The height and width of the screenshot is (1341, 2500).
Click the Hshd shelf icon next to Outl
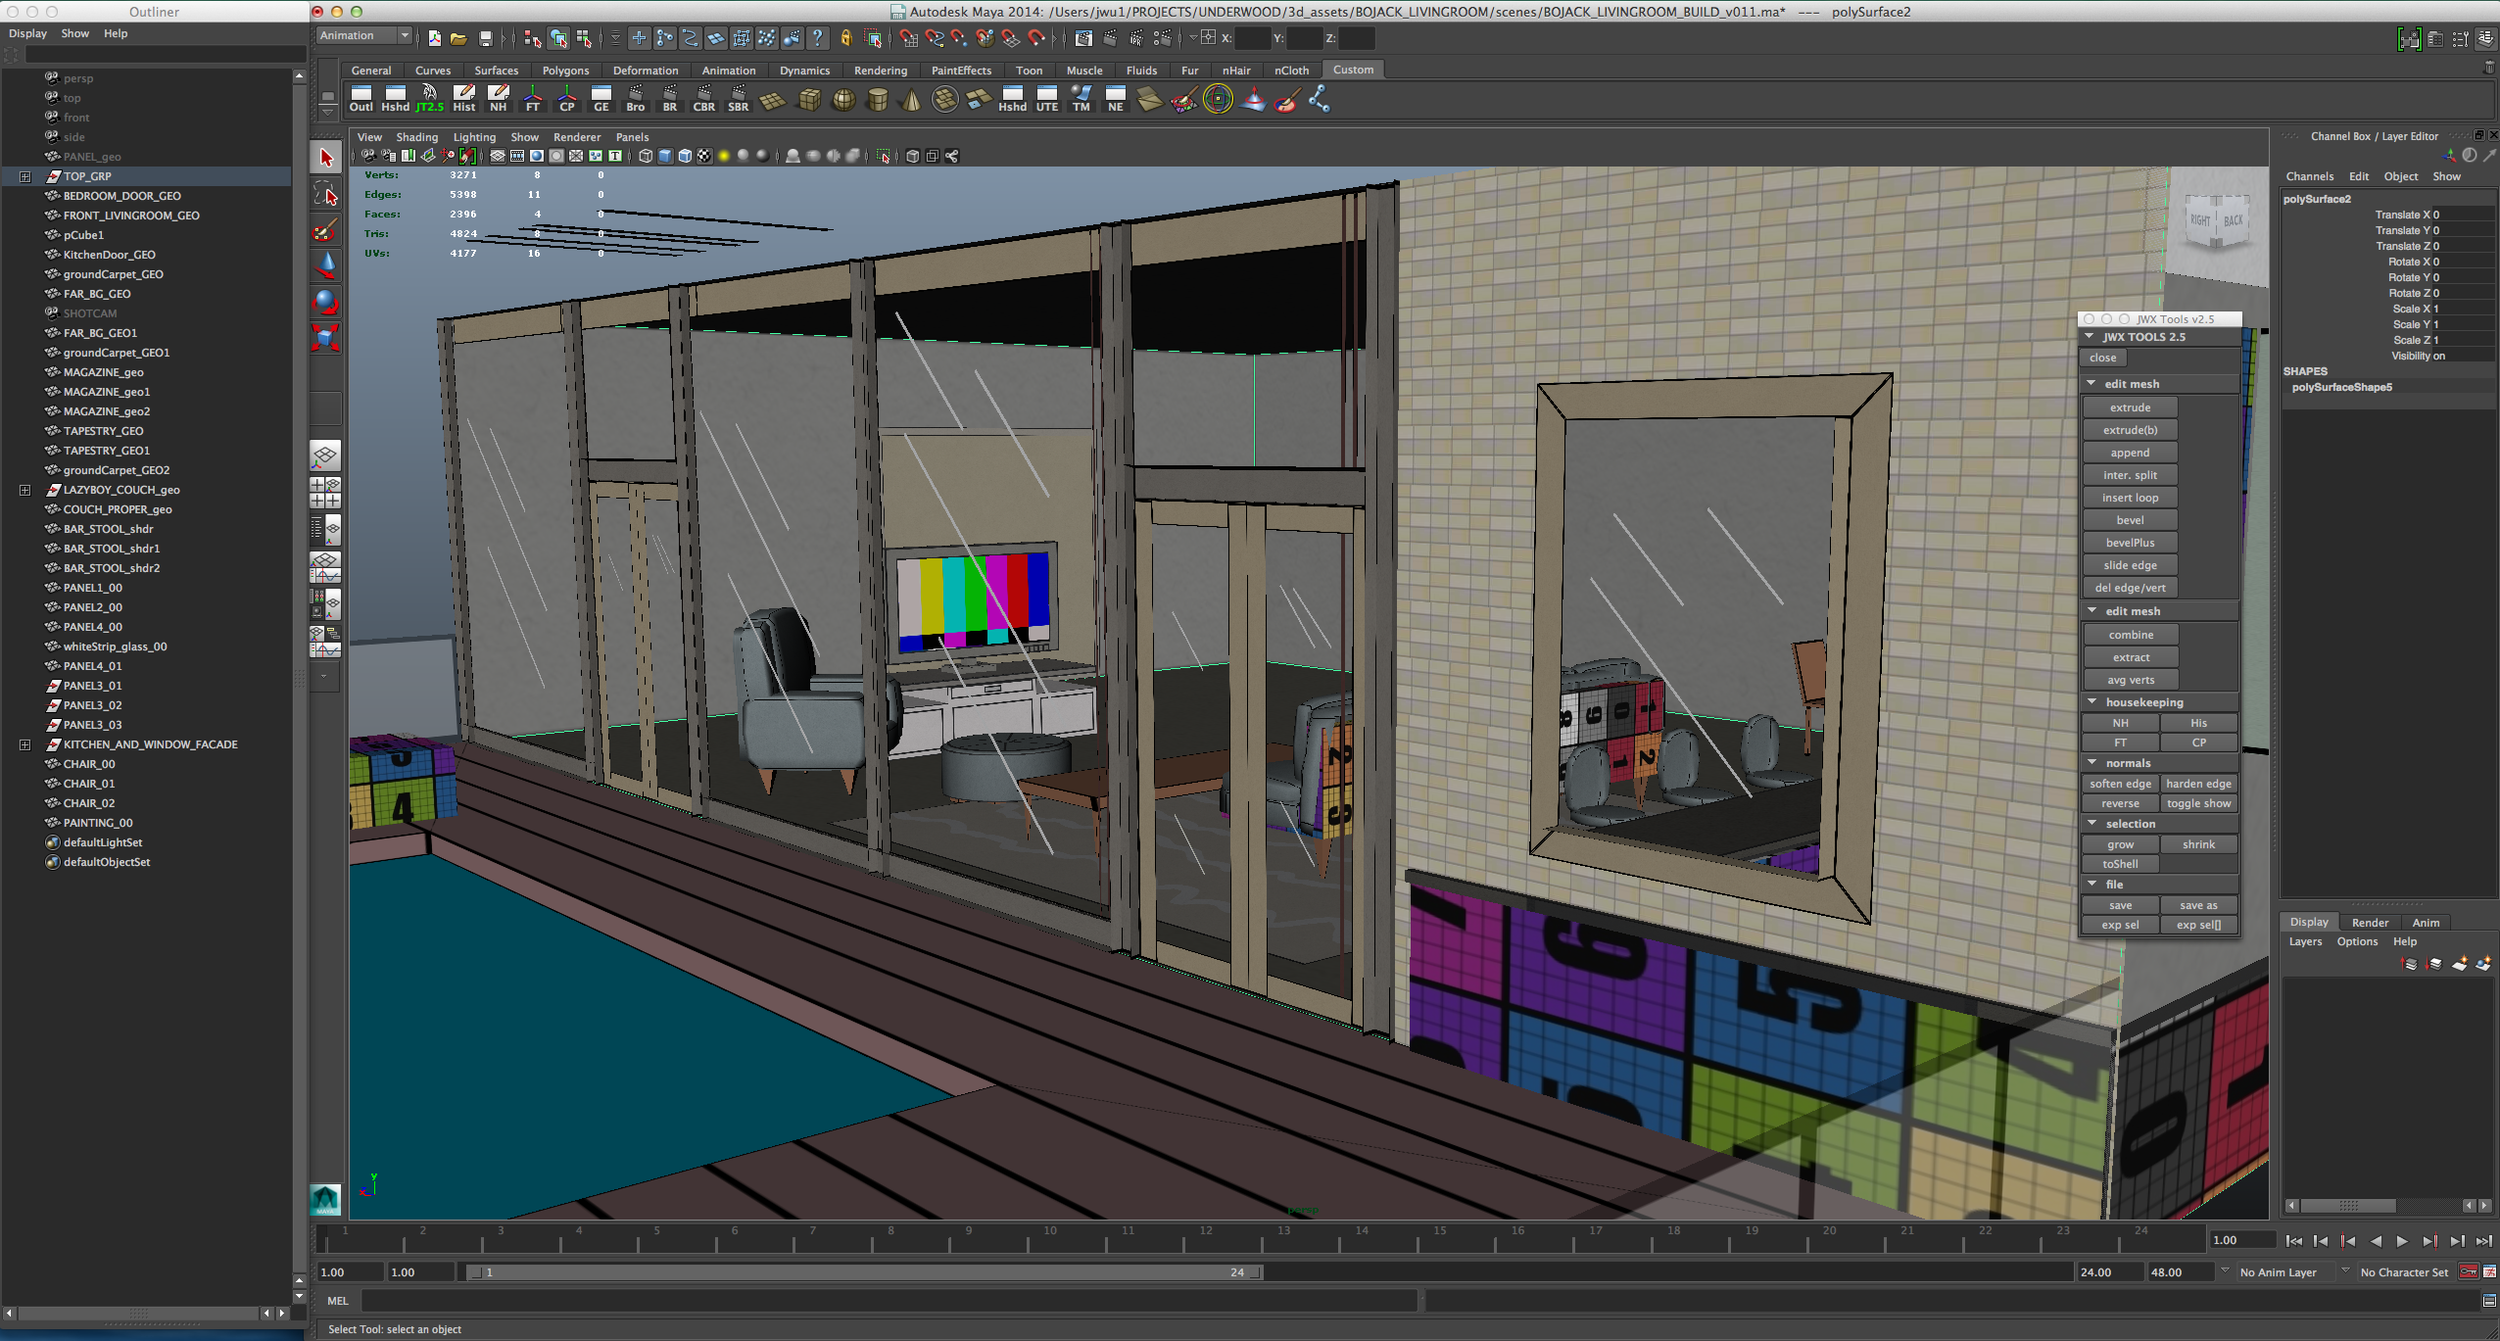395,98
